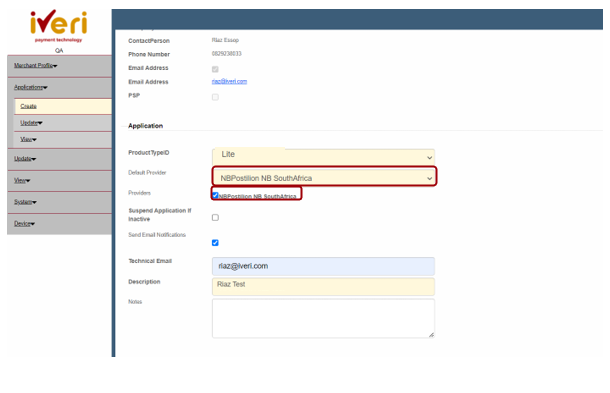
Task: Uncheck the NBPostilion NB SouthAfrica provider checkbox
Action: tap(215, 195)
